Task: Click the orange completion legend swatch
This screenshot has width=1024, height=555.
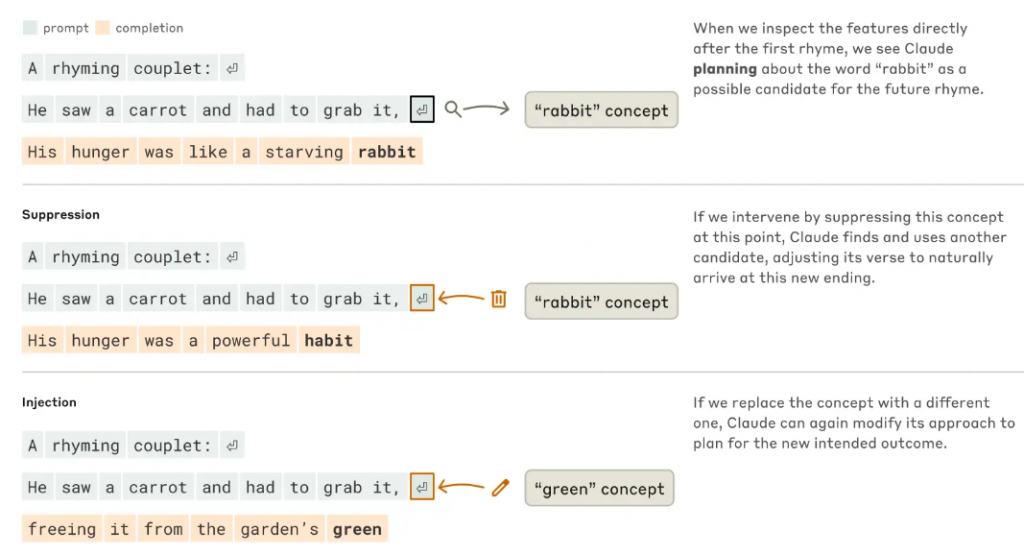Action: (103, 27)
